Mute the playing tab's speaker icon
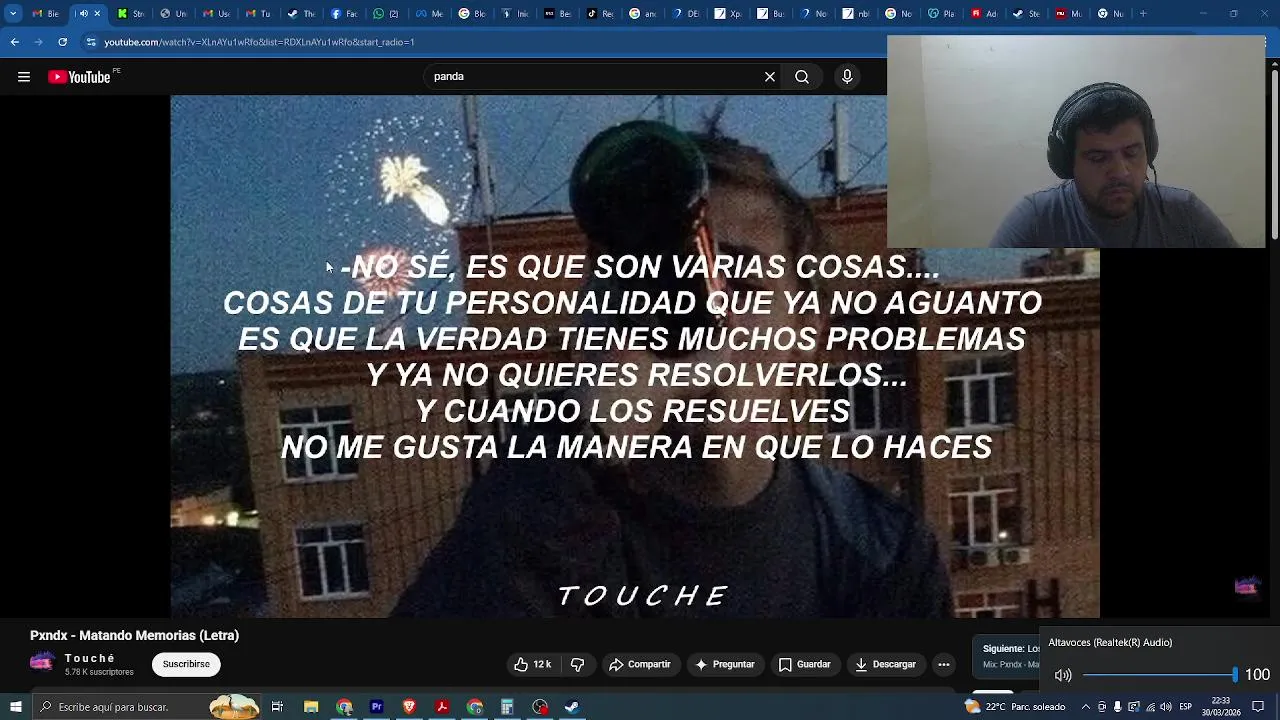This screenshot has height=720, width=1280. [x=83, y=14]
